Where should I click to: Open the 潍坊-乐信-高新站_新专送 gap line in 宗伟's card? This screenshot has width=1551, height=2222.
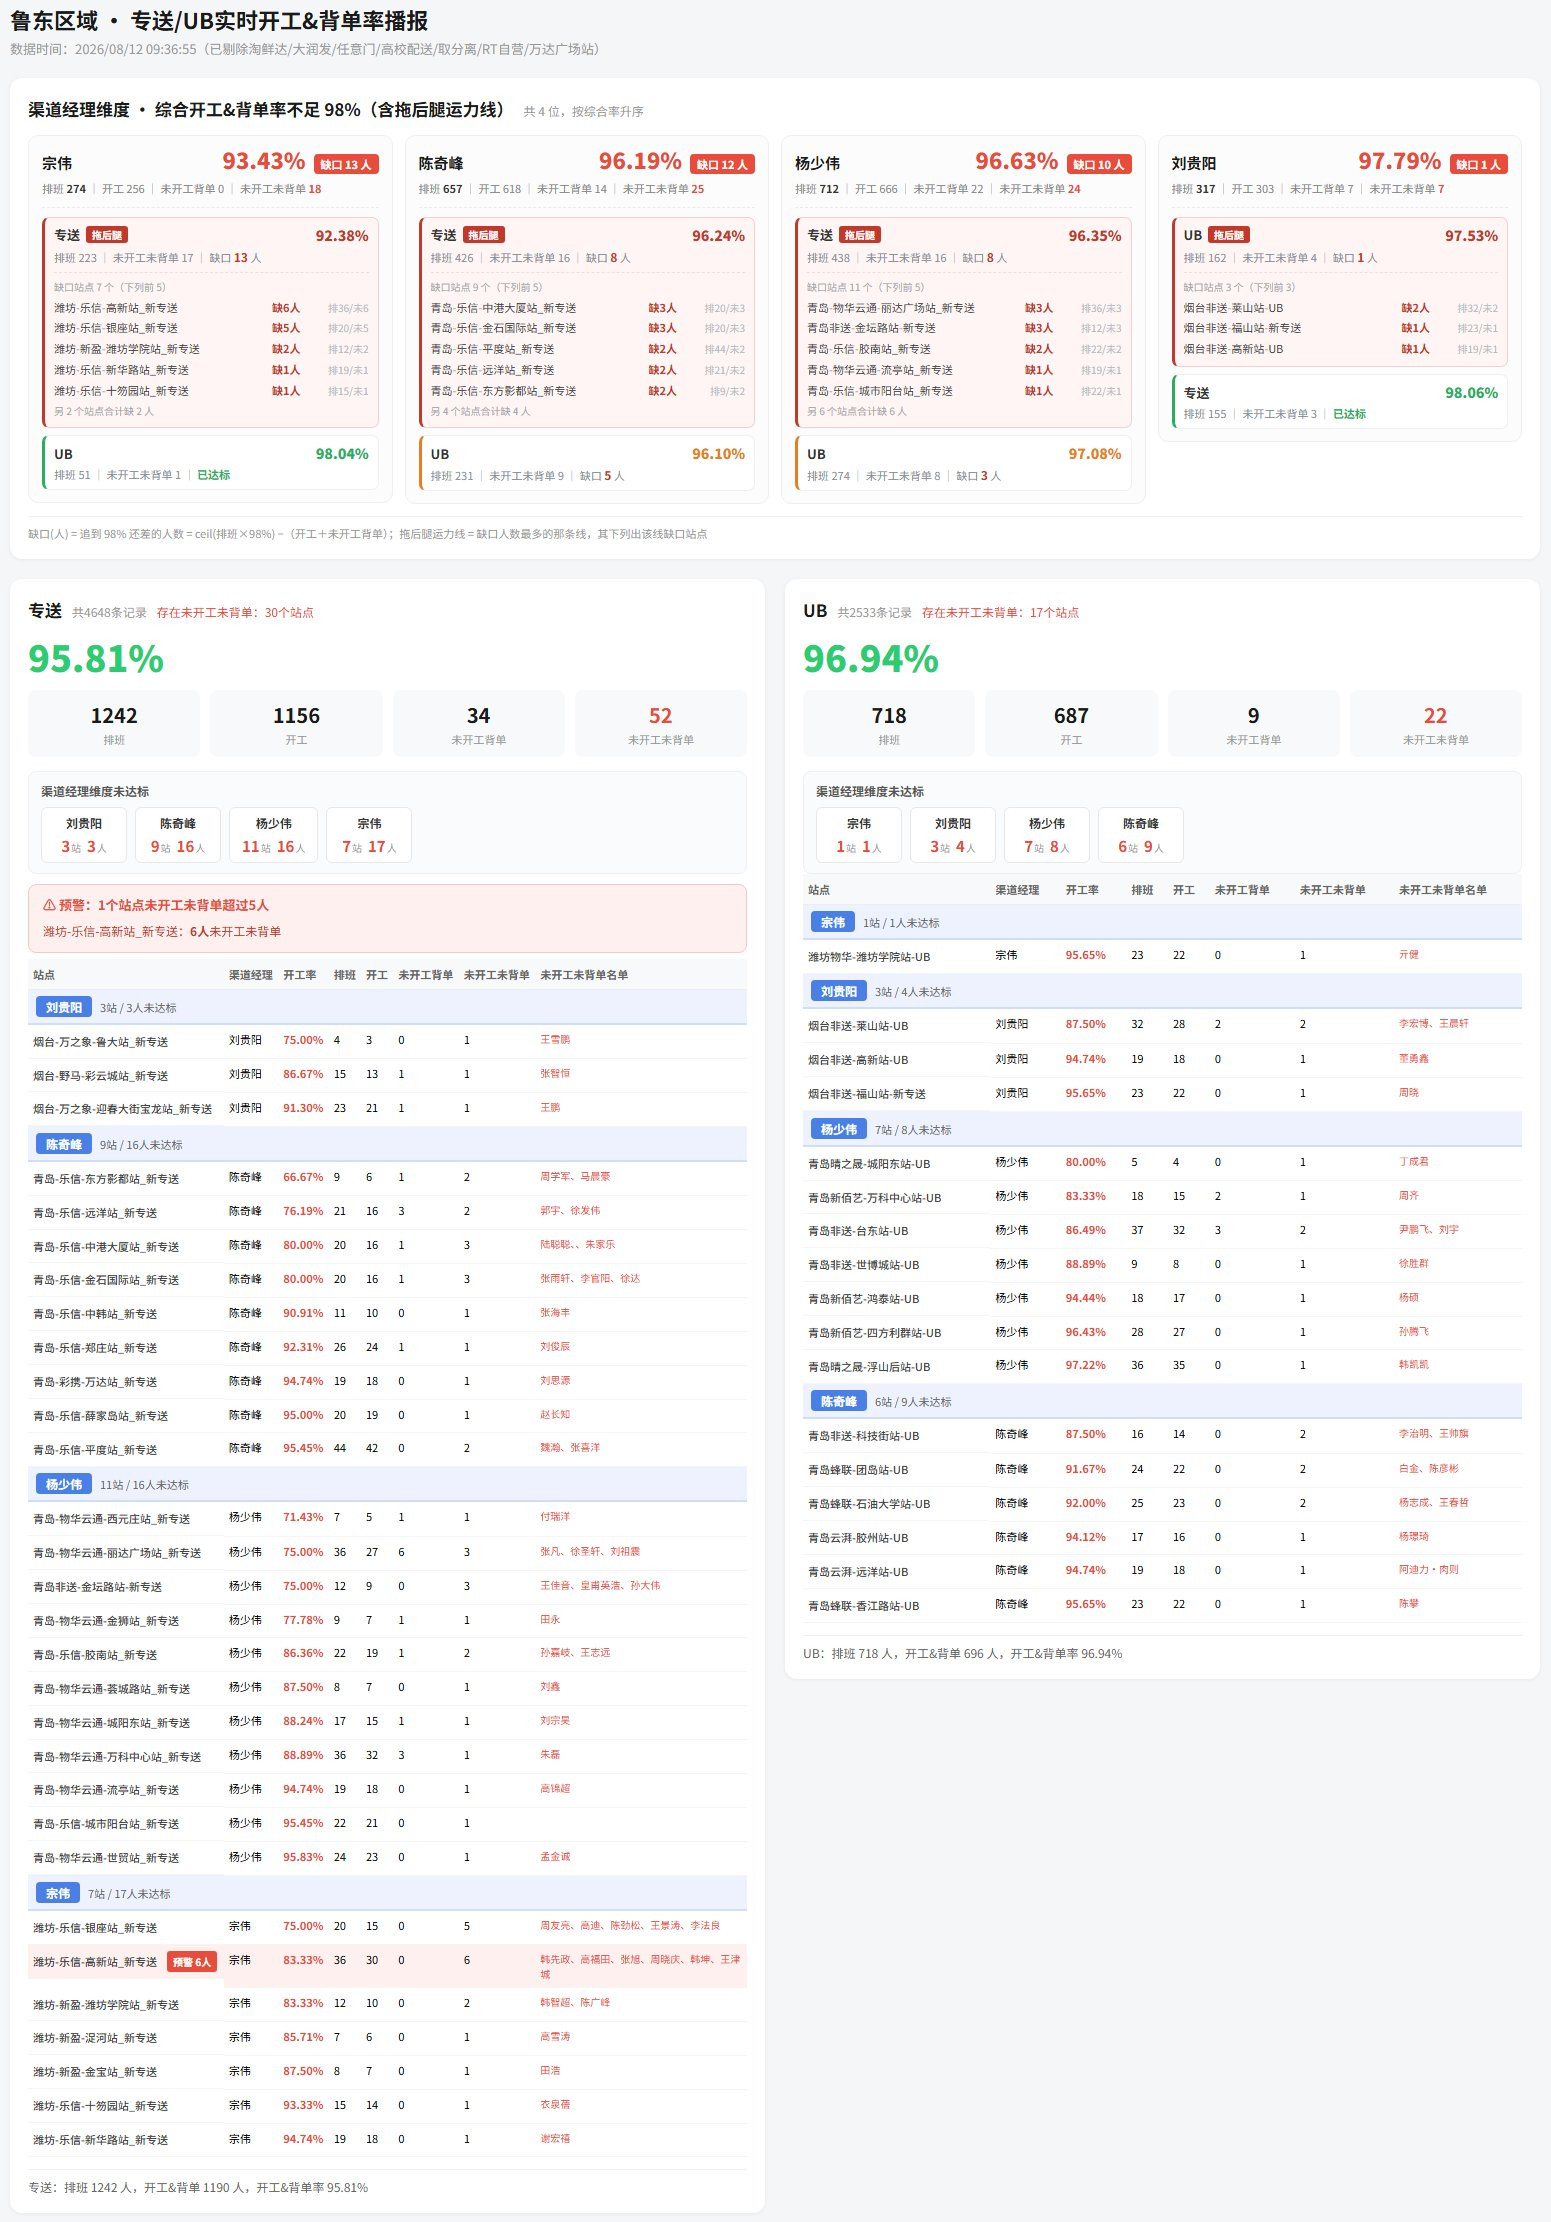tap(211, 308)
